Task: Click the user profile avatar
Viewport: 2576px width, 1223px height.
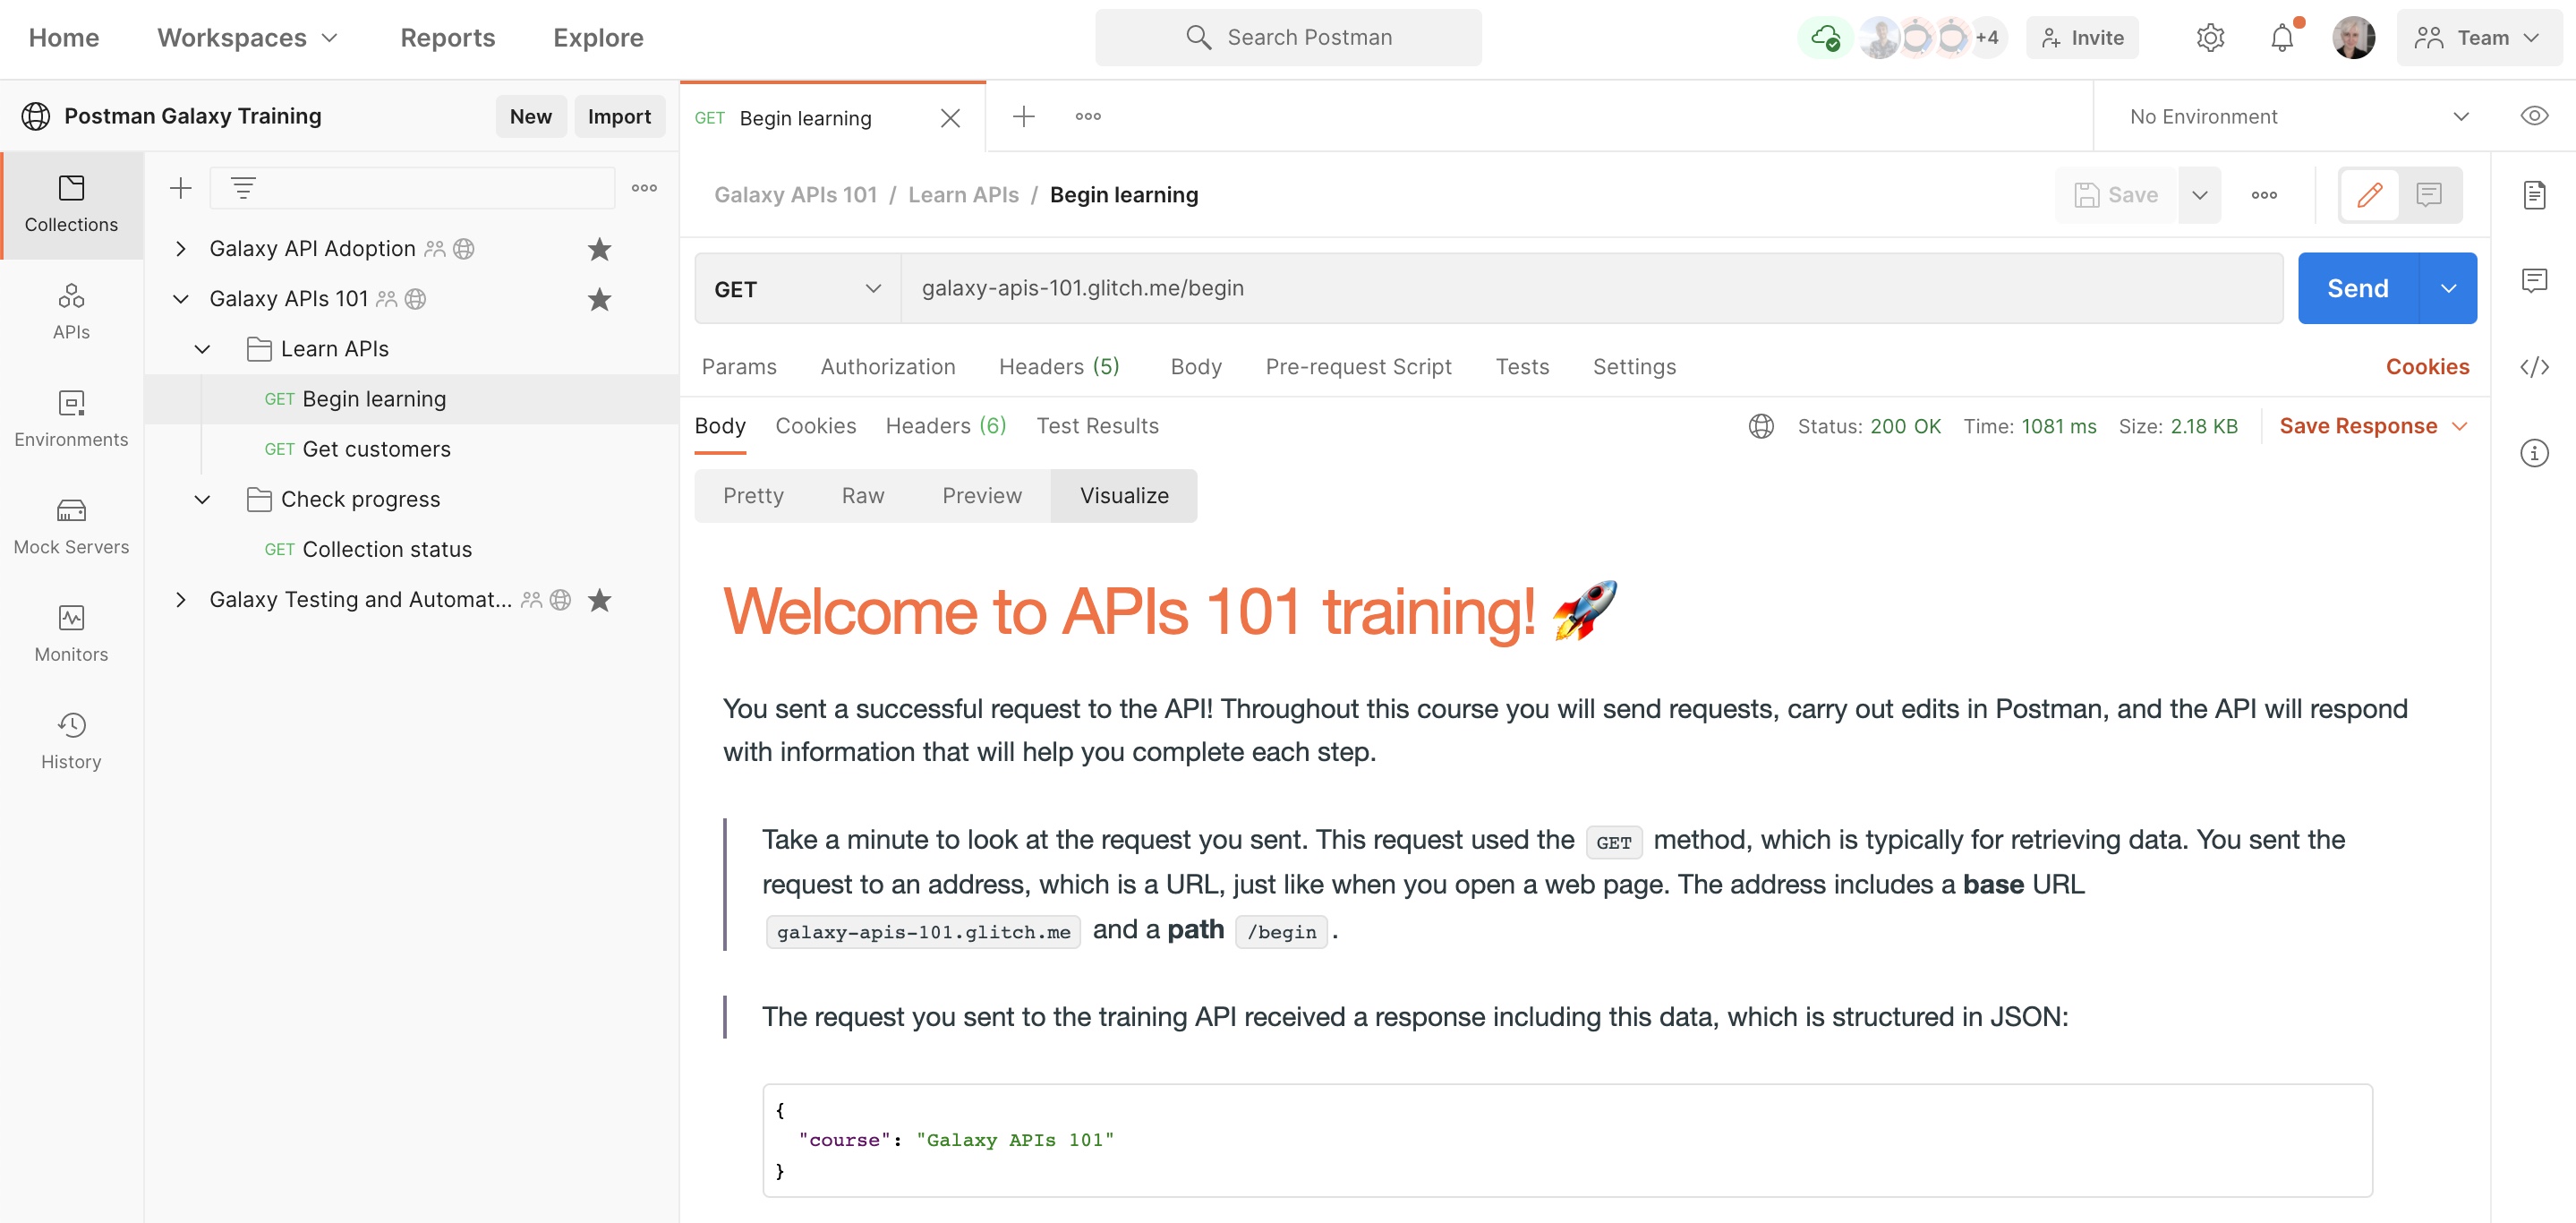Action: (x=2353, y=38)
